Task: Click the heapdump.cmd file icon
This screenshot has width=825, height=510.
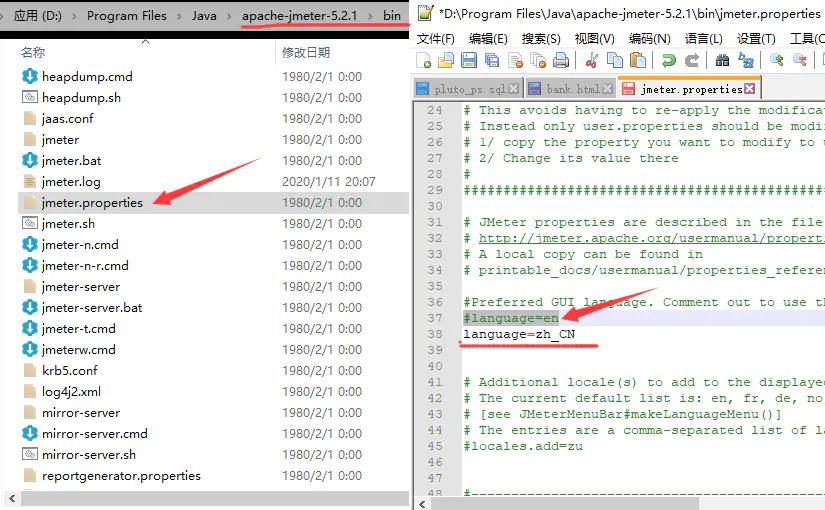Action: point(29,76)
